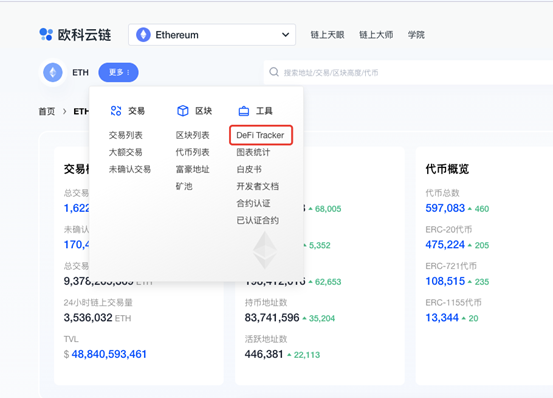Click the 交易 category icon in menu
The height and width of the screenshot is (398, 553).
tap(116, 111)
